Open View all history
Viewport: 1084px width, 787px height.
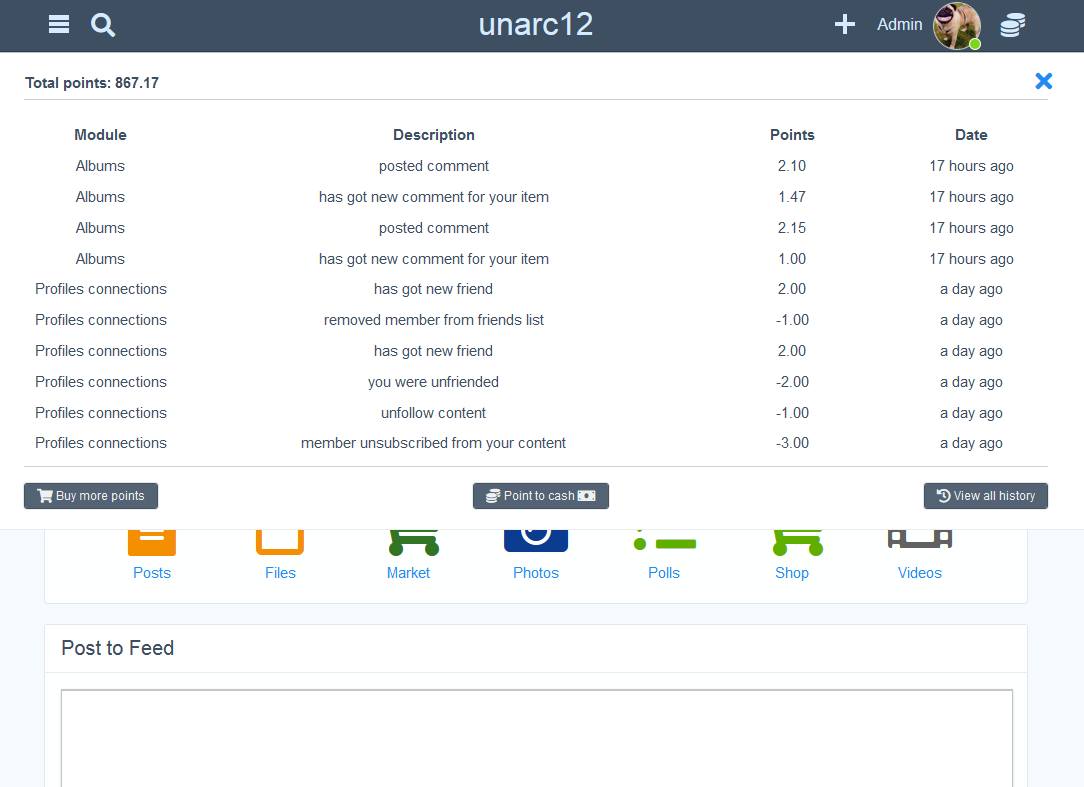pos(985,496)
